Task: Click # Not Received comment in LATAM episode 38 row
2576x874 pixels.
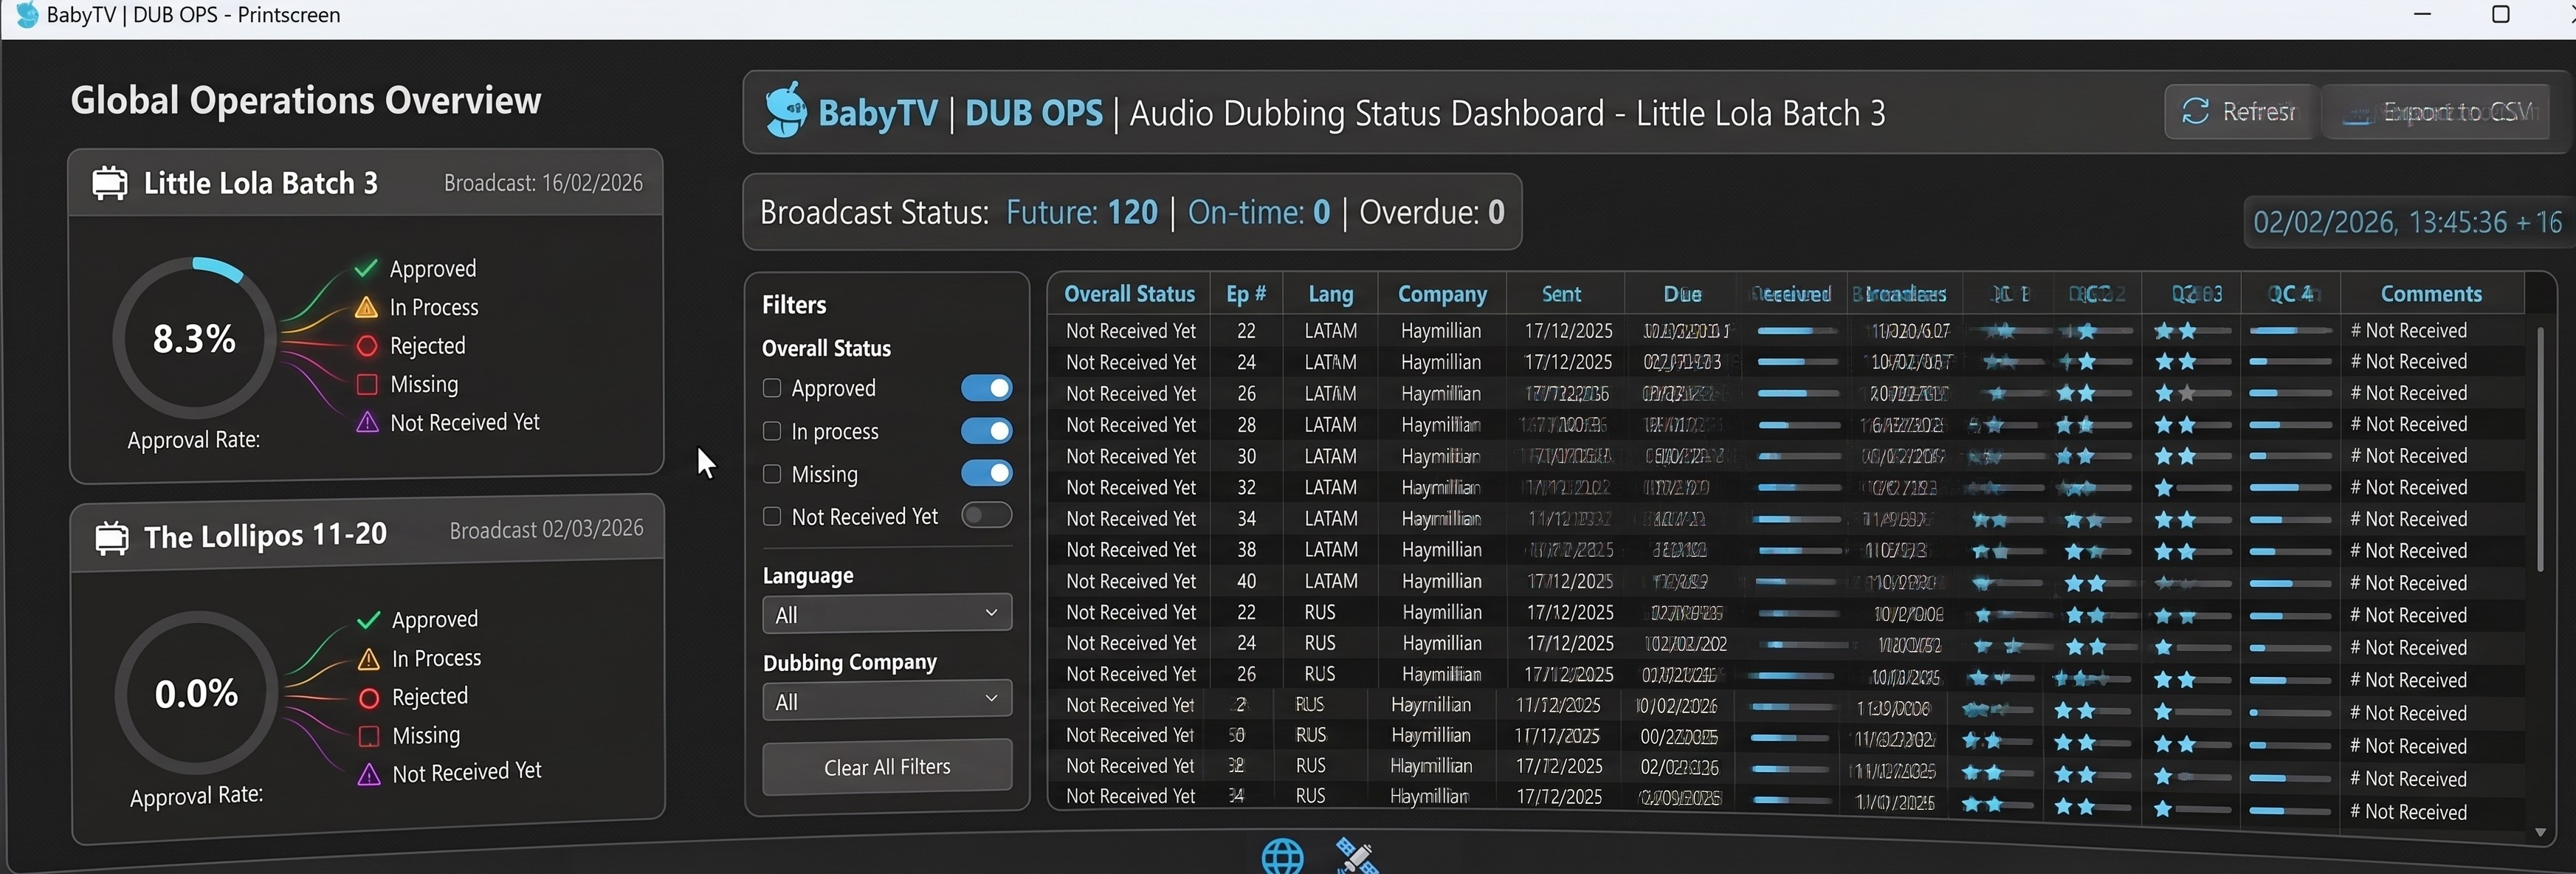Action: tap(2408, 551)
